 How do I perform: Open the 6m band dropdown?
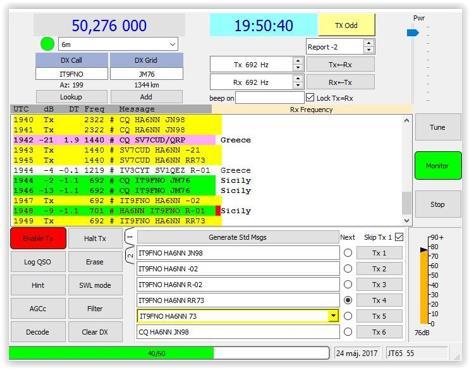pos(118,44)
